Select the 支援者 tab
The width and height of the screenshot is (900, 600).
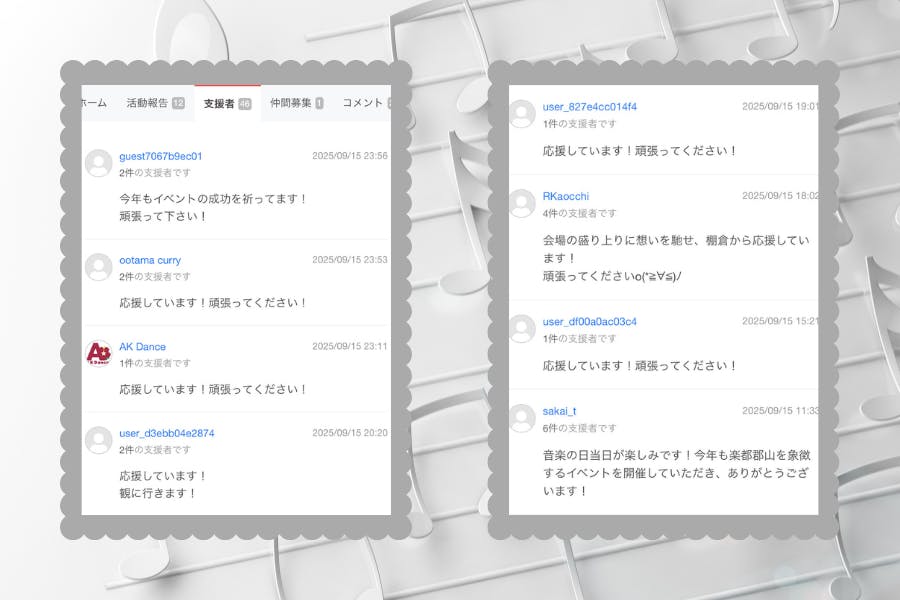click(219, 103)
